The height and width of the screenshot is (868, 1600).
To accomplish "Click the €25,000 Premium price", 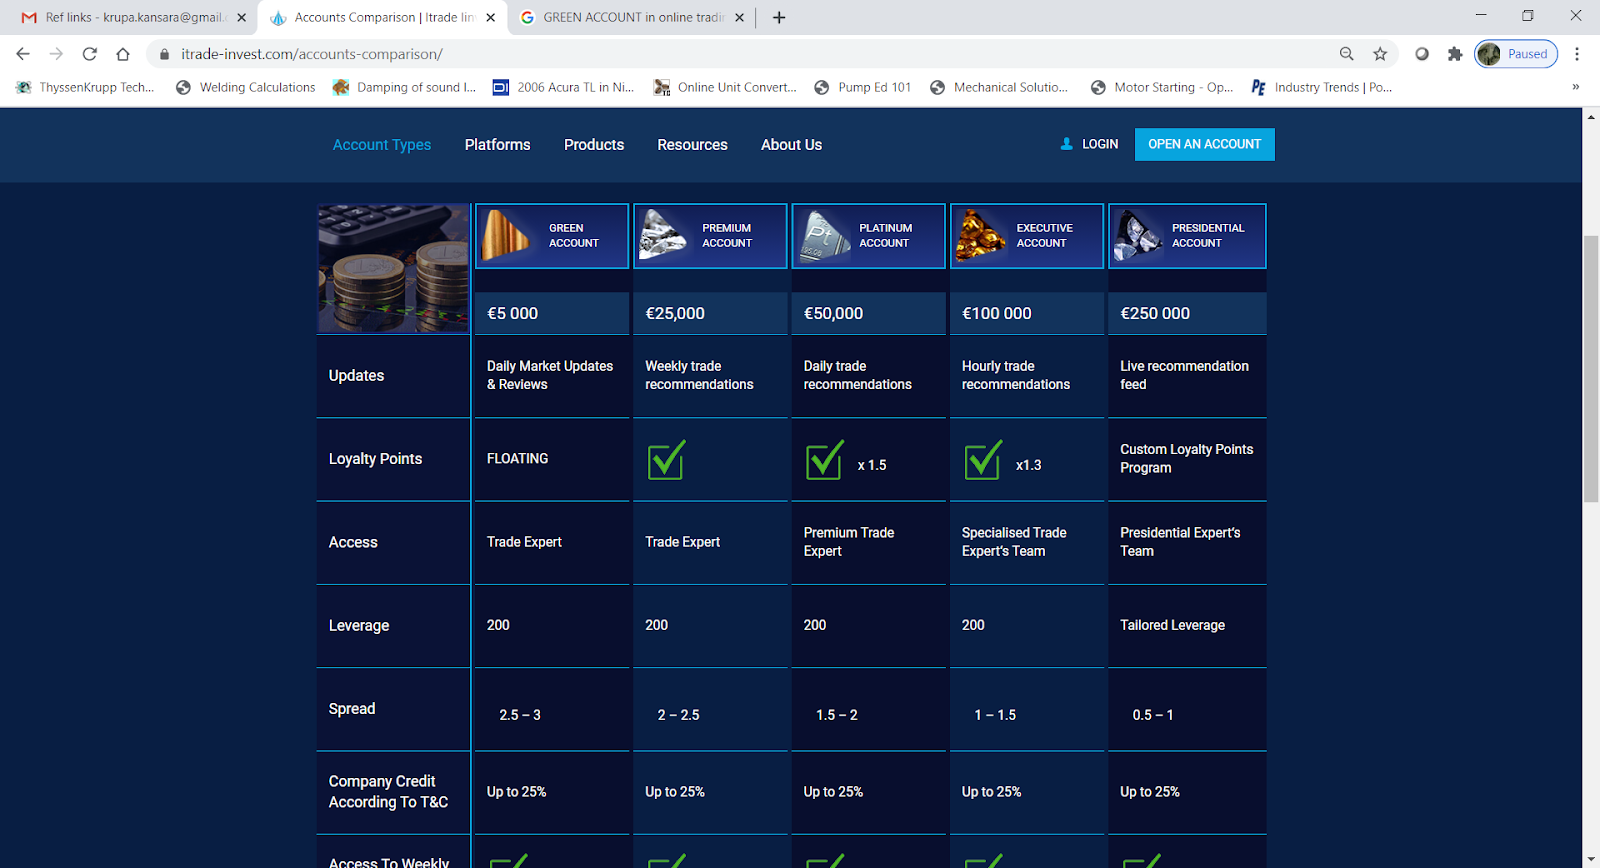I will coord(675,313).
